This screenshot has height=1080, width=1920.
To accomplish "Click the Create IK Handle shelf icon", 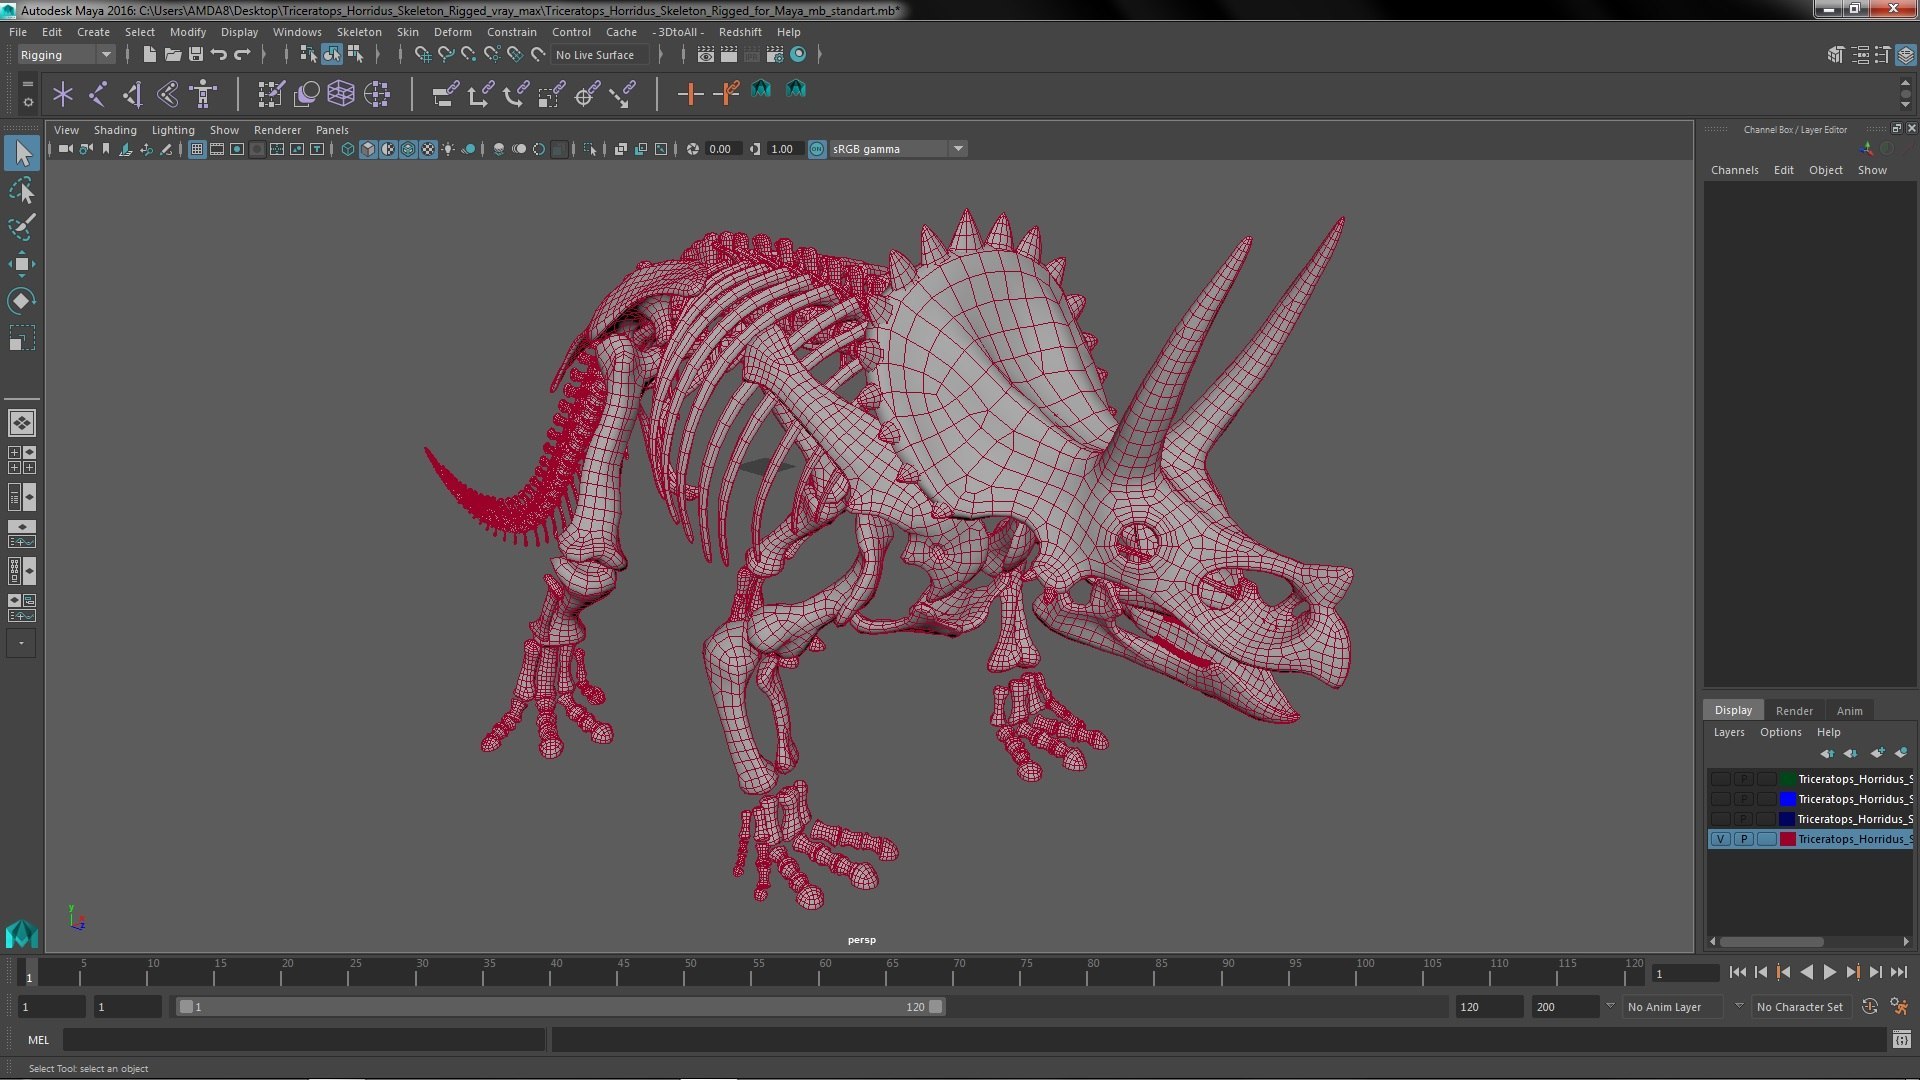I will (x=133, y=94).
